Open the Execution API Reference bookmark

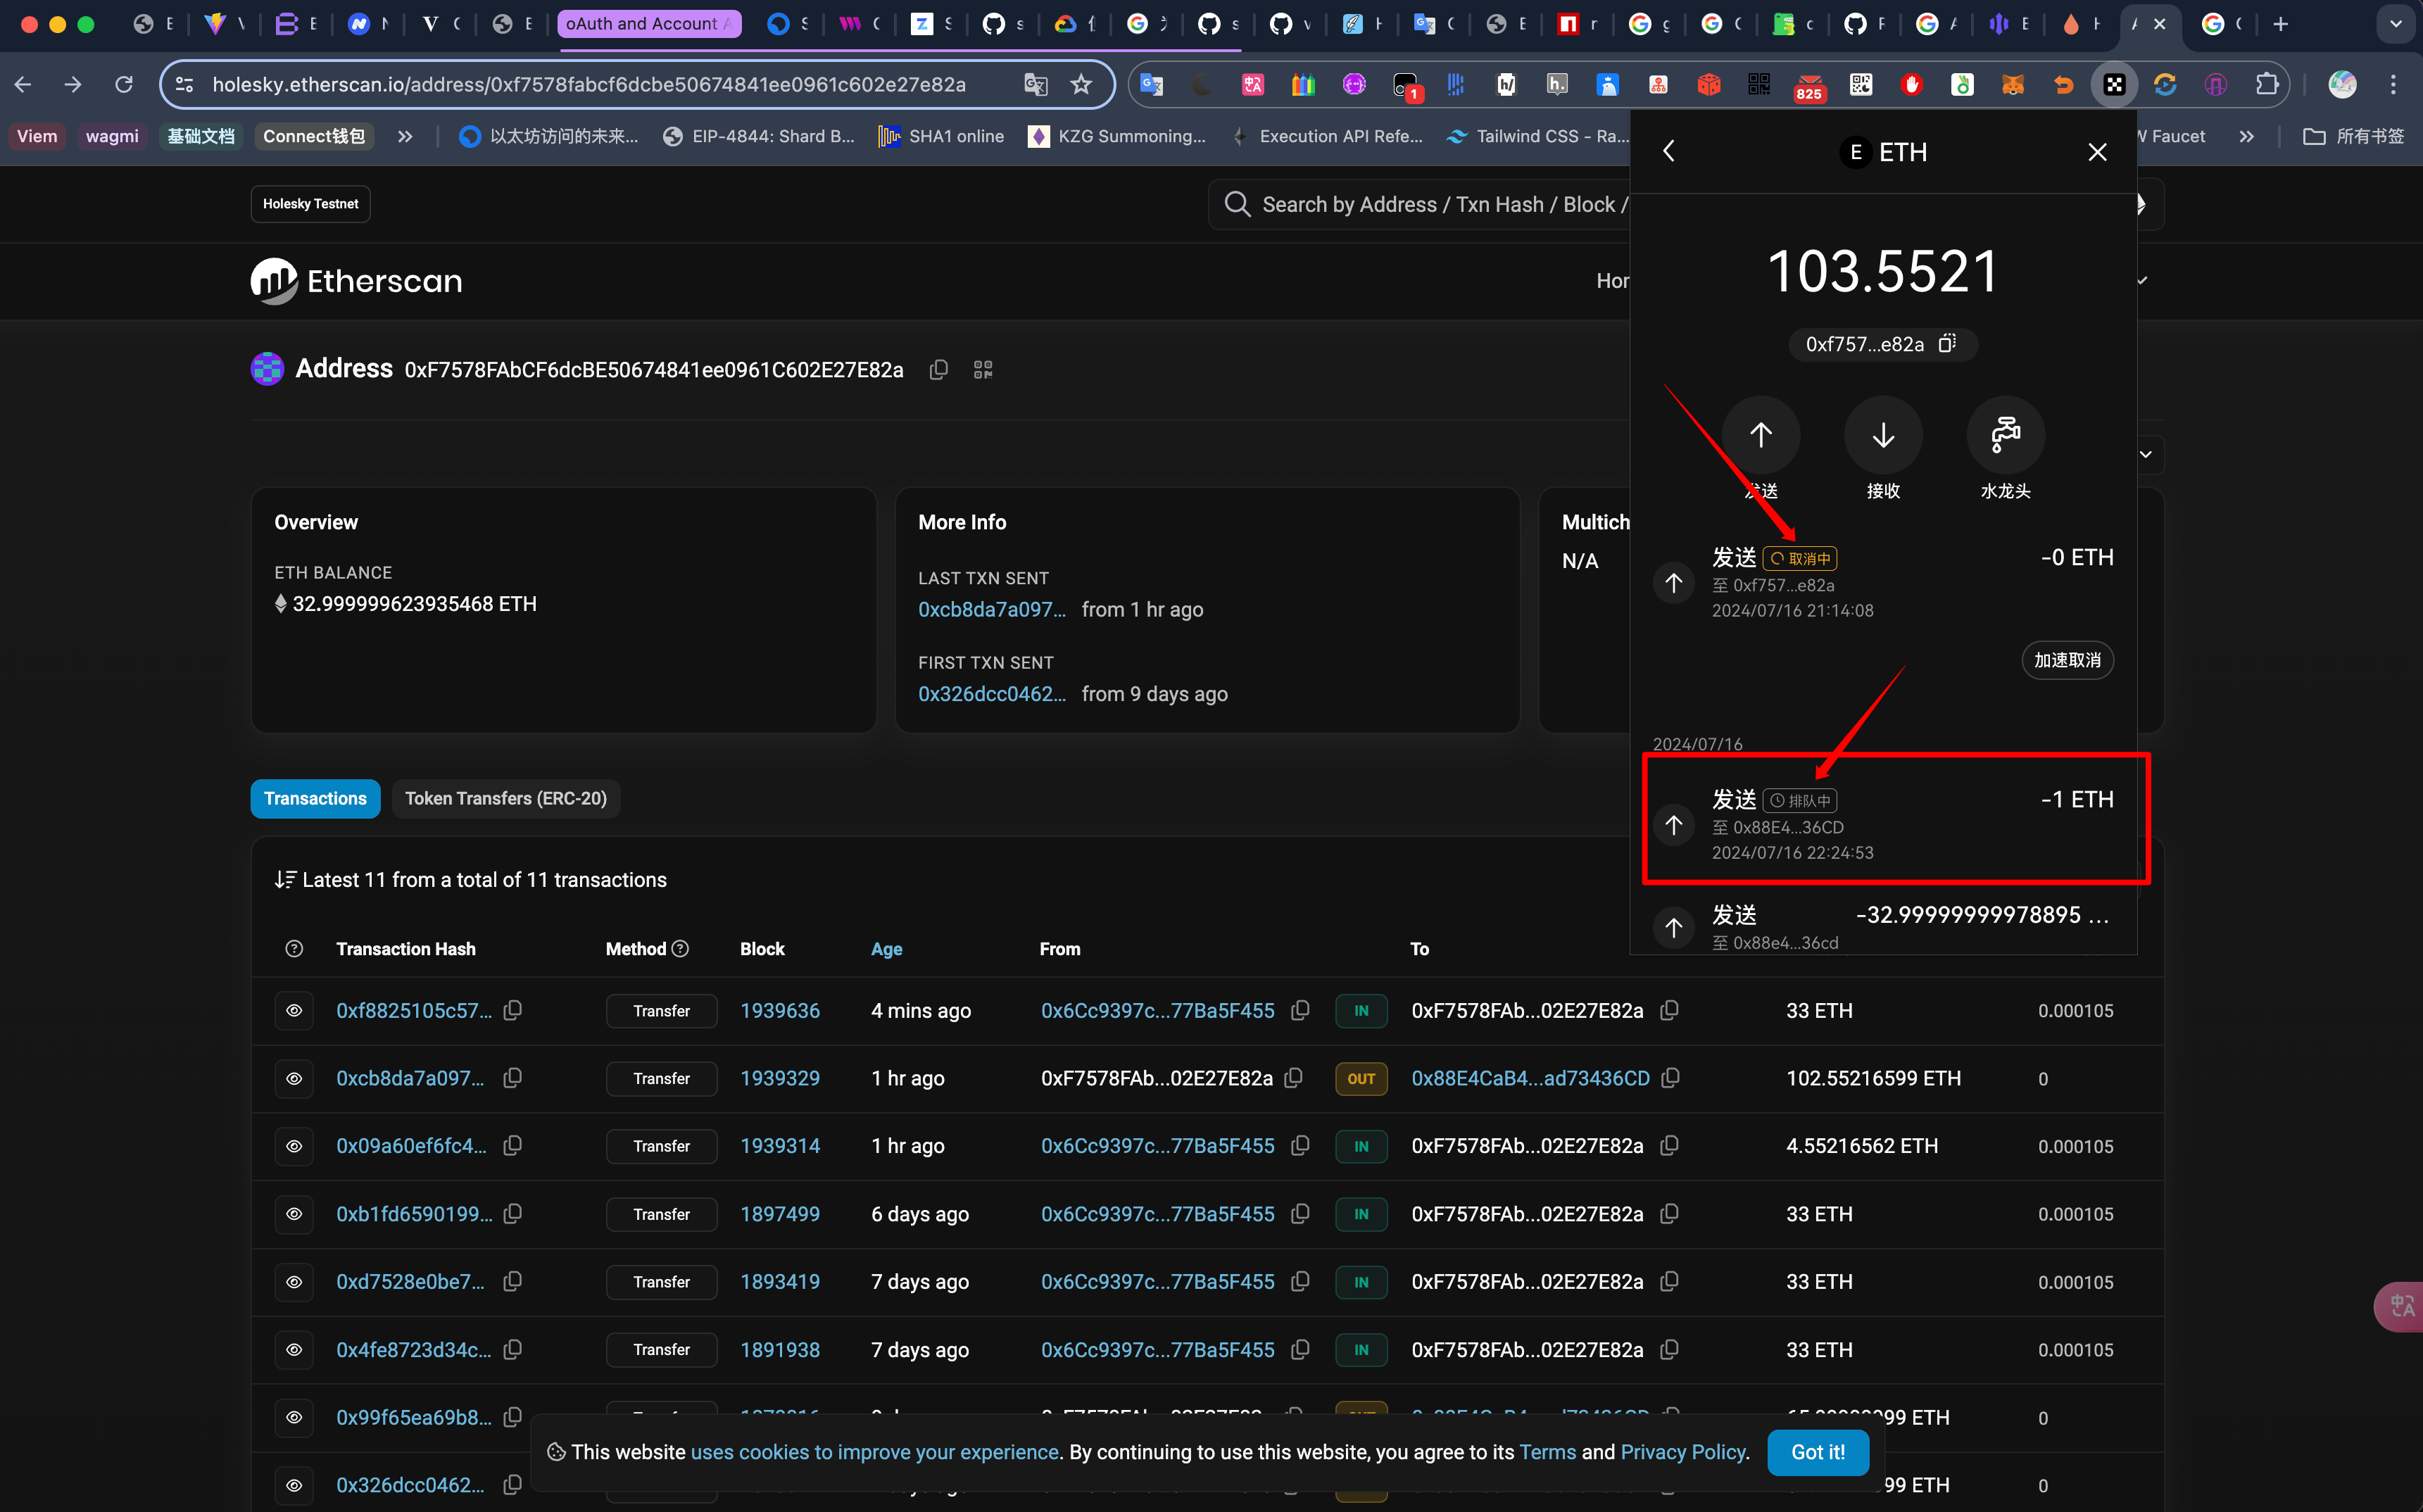coord(1326,136)
